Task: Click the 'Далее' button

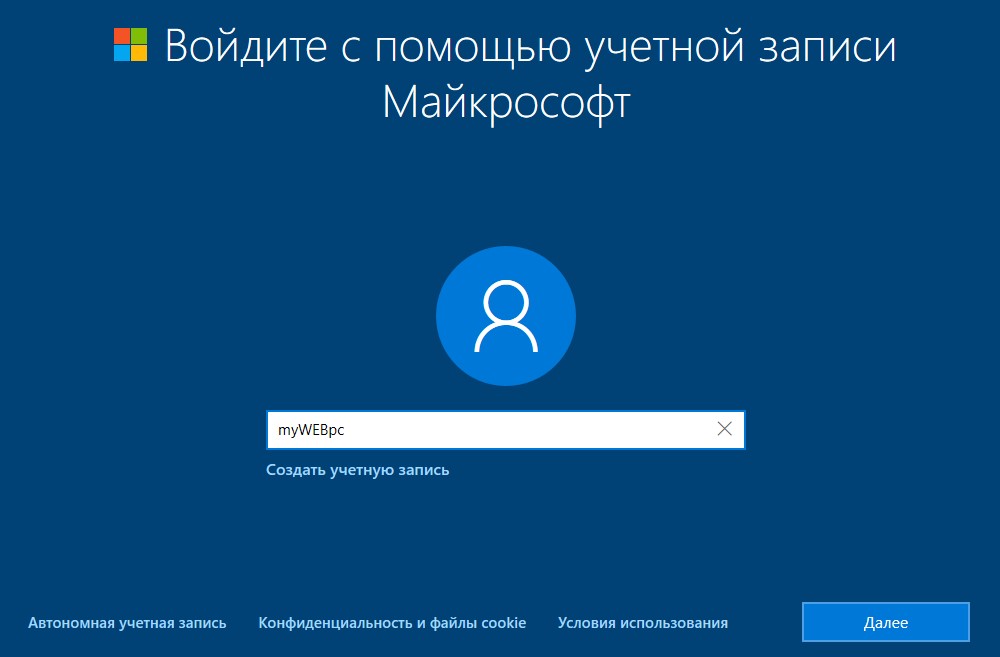Action: pos(886,622)
